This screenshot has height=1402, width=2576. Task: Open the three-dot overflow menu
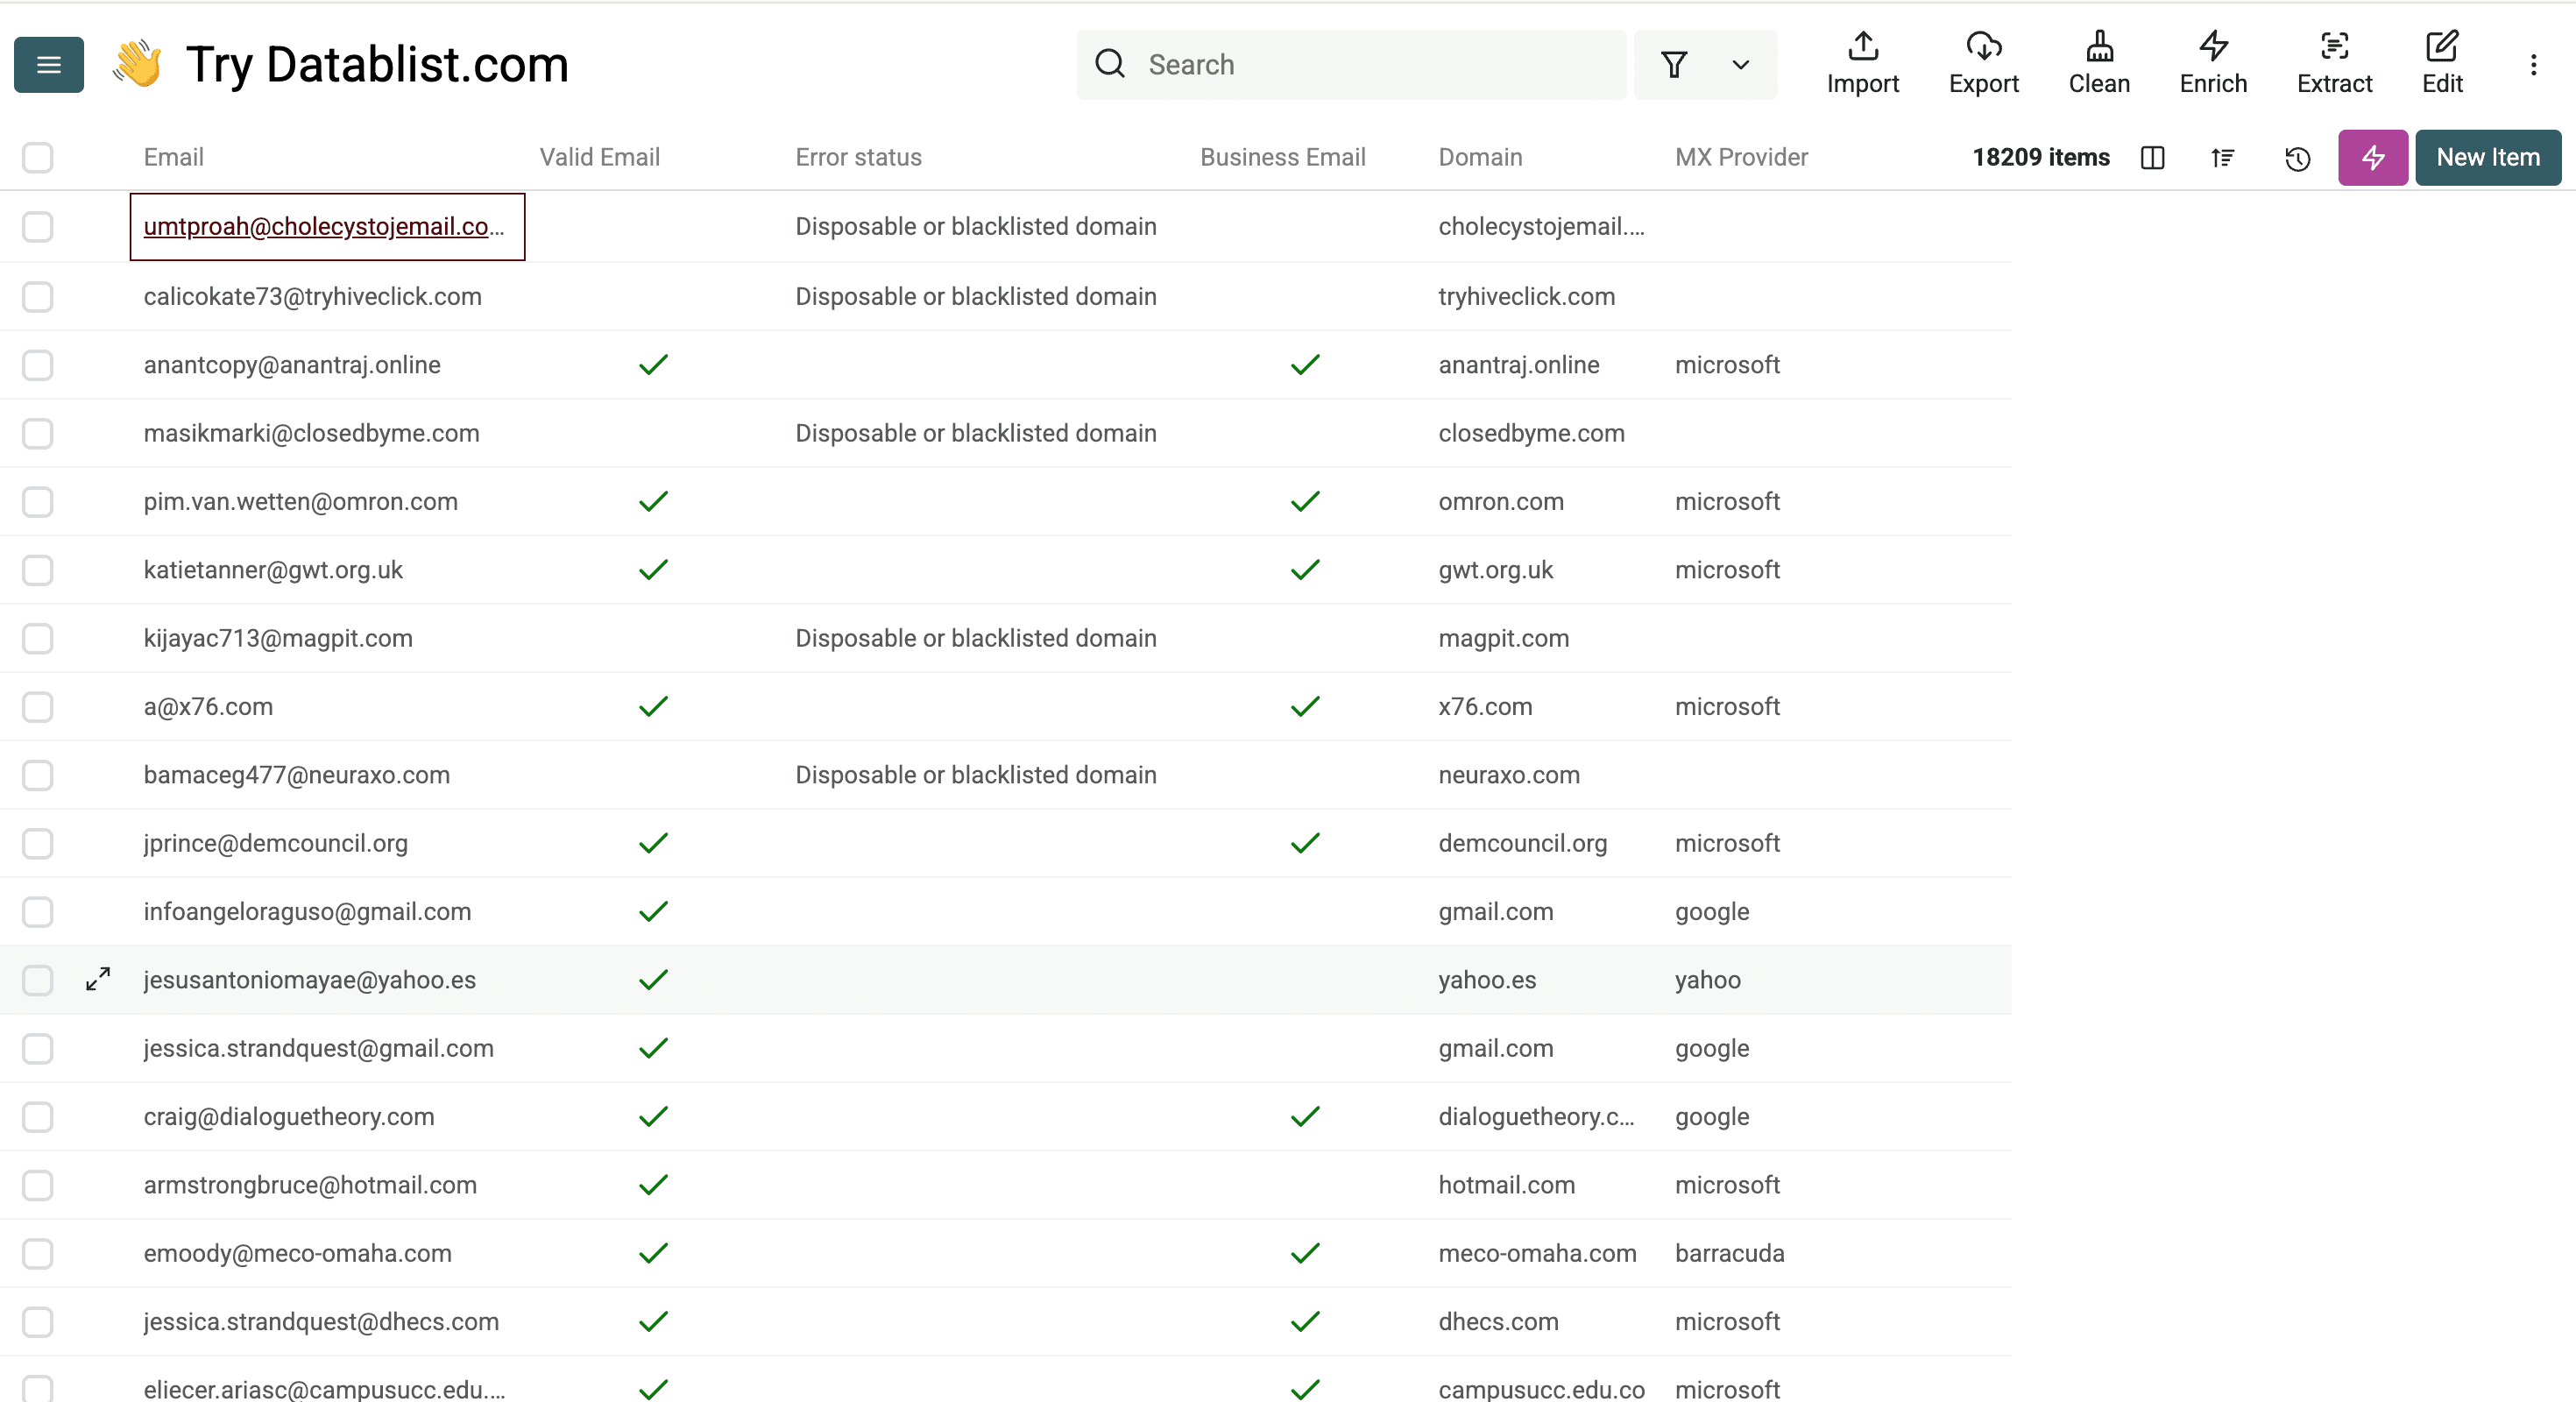tap(2535, 64)
